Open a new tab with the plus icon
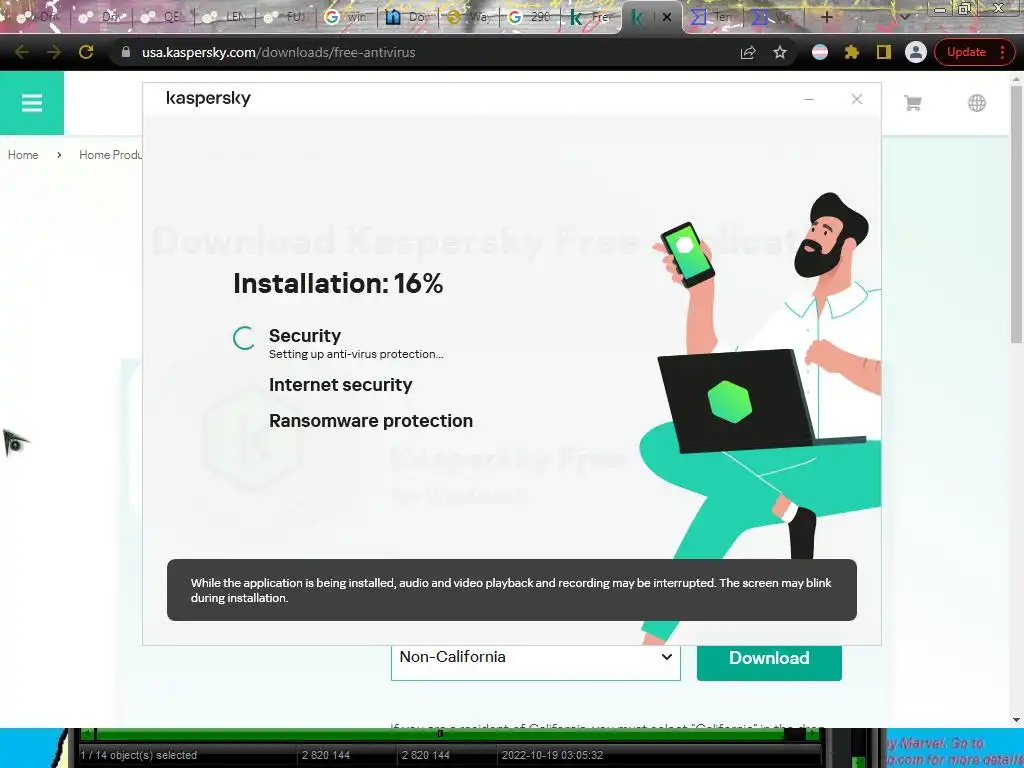 click(826, 17)
